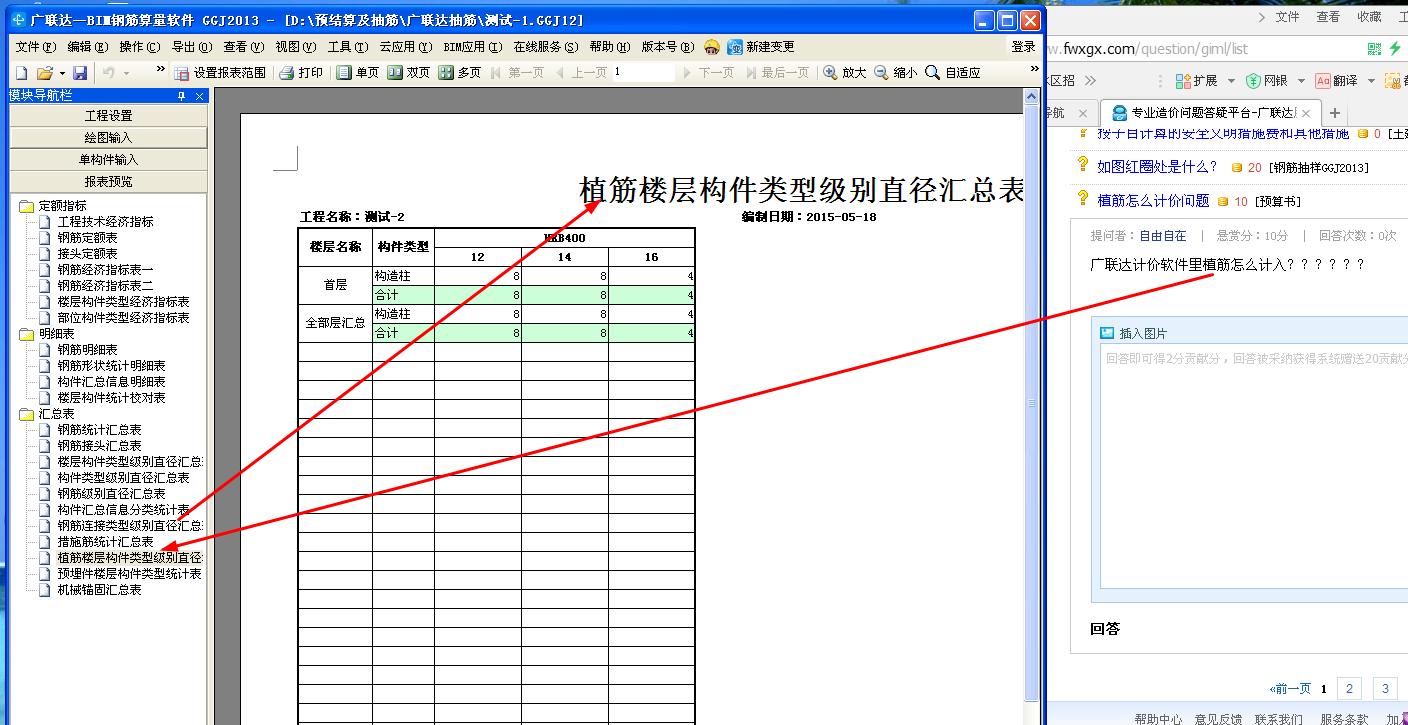Select 措施筋统计汇总表 report
Screen dimensions: 1408x725
click(105, 542)
